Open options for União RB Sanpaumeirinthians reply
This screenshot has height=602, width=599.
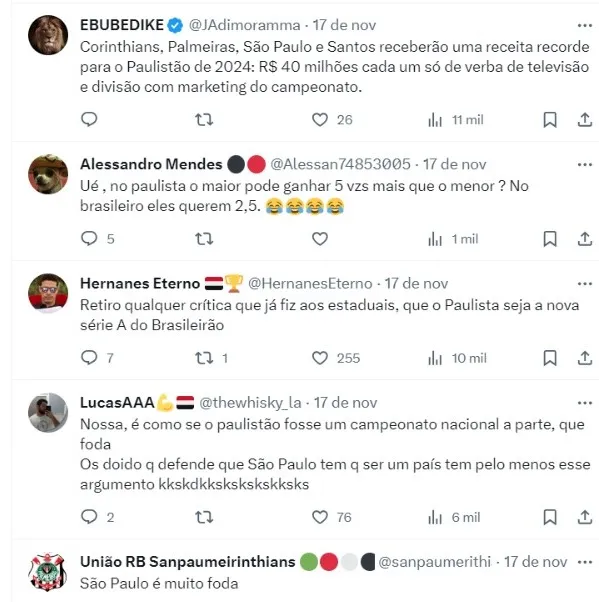tap(585, 562)
